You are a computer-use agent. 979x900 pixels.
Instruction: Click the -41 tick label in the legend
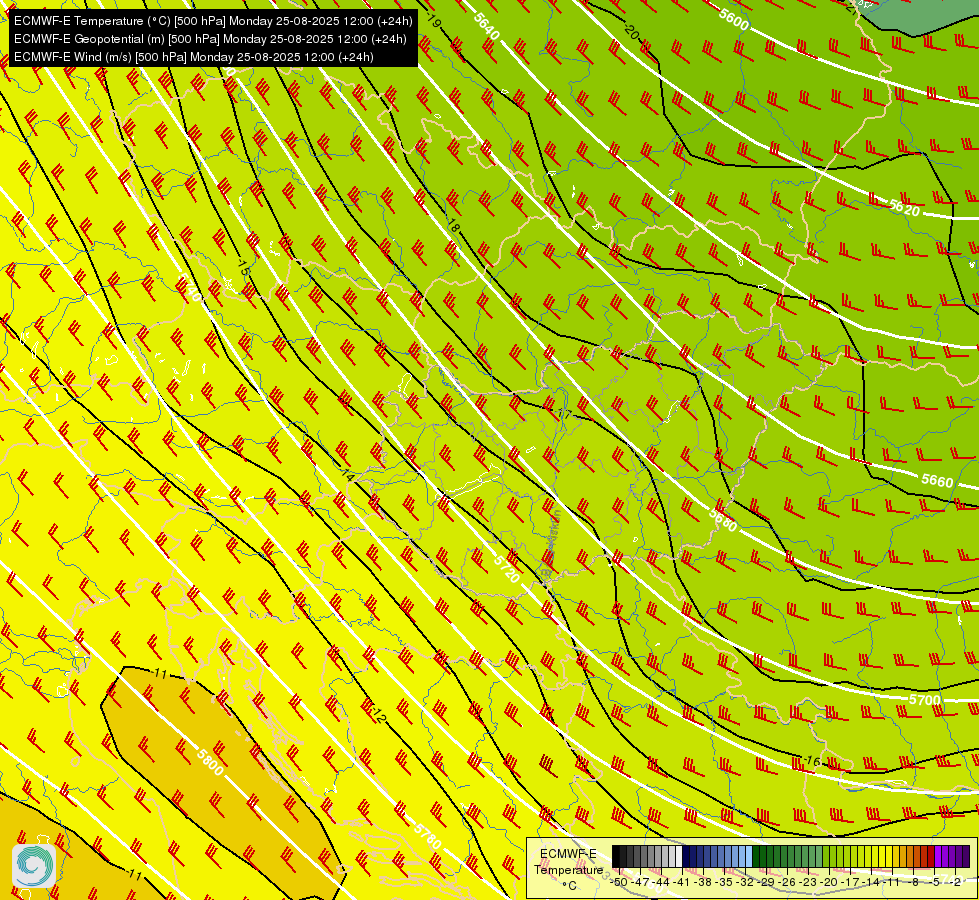click(683, 882)
